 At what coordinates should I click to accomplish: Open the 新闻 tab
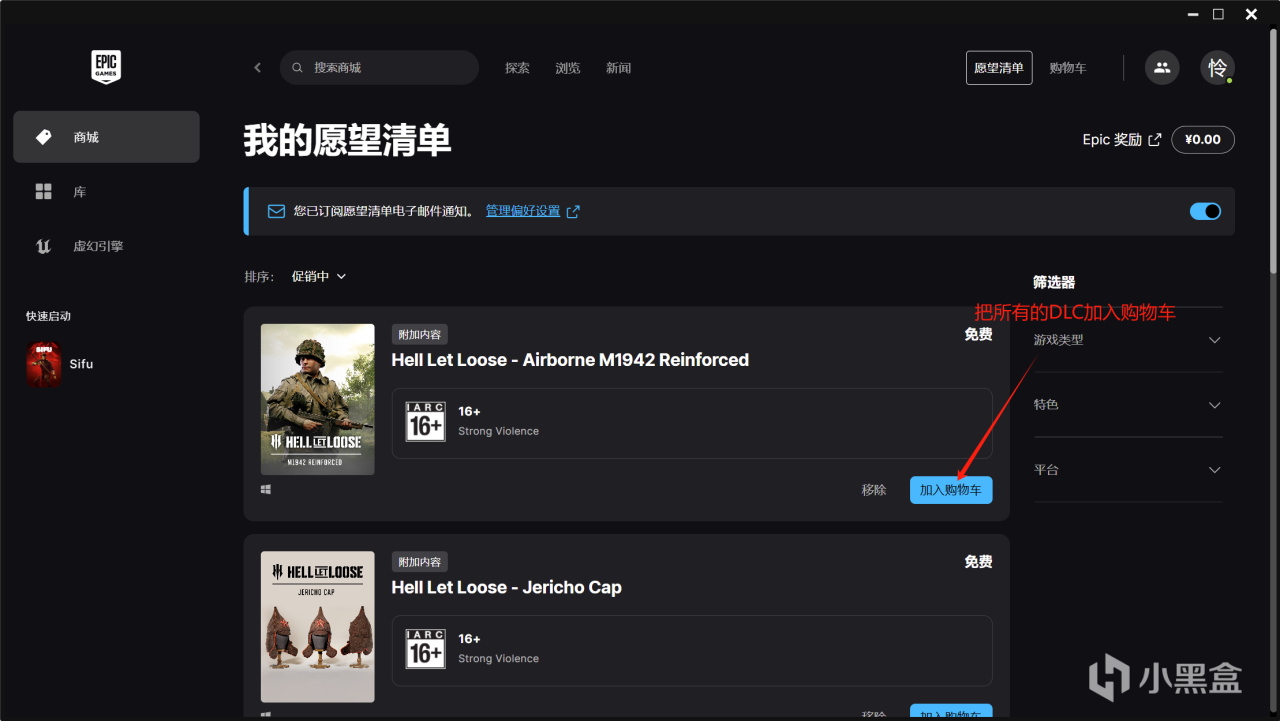click(618, 68)
